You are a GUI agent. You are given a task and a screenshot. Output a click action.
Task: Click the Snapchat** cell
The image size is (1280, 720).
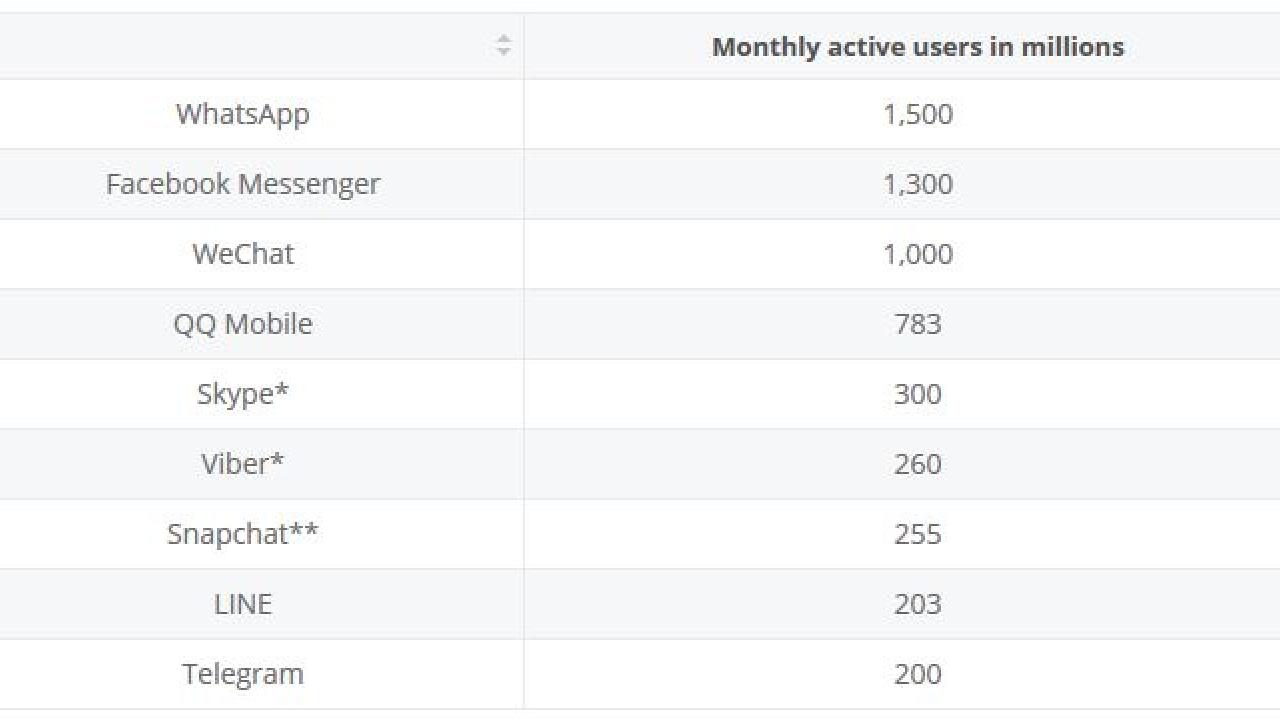coord(243,534)
